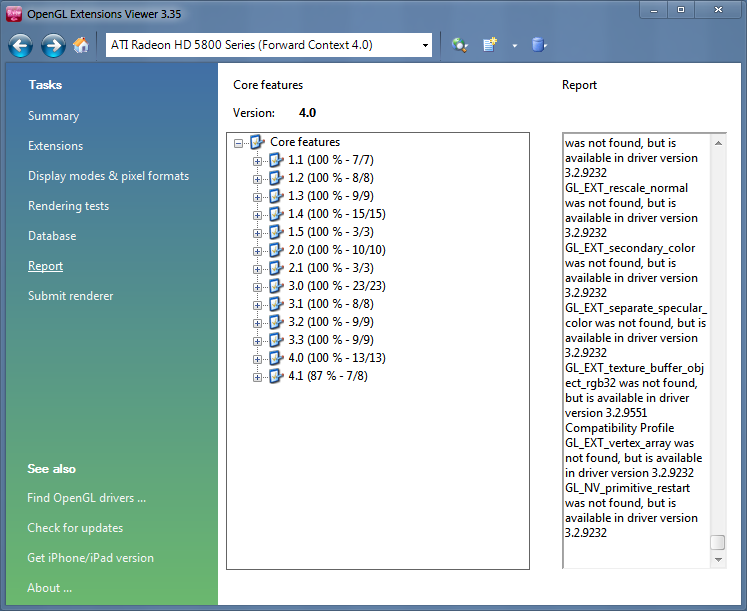747x611 pixels.
Task: Click Get iPhone/iPad version link
Action: click(x=91, y=558)
